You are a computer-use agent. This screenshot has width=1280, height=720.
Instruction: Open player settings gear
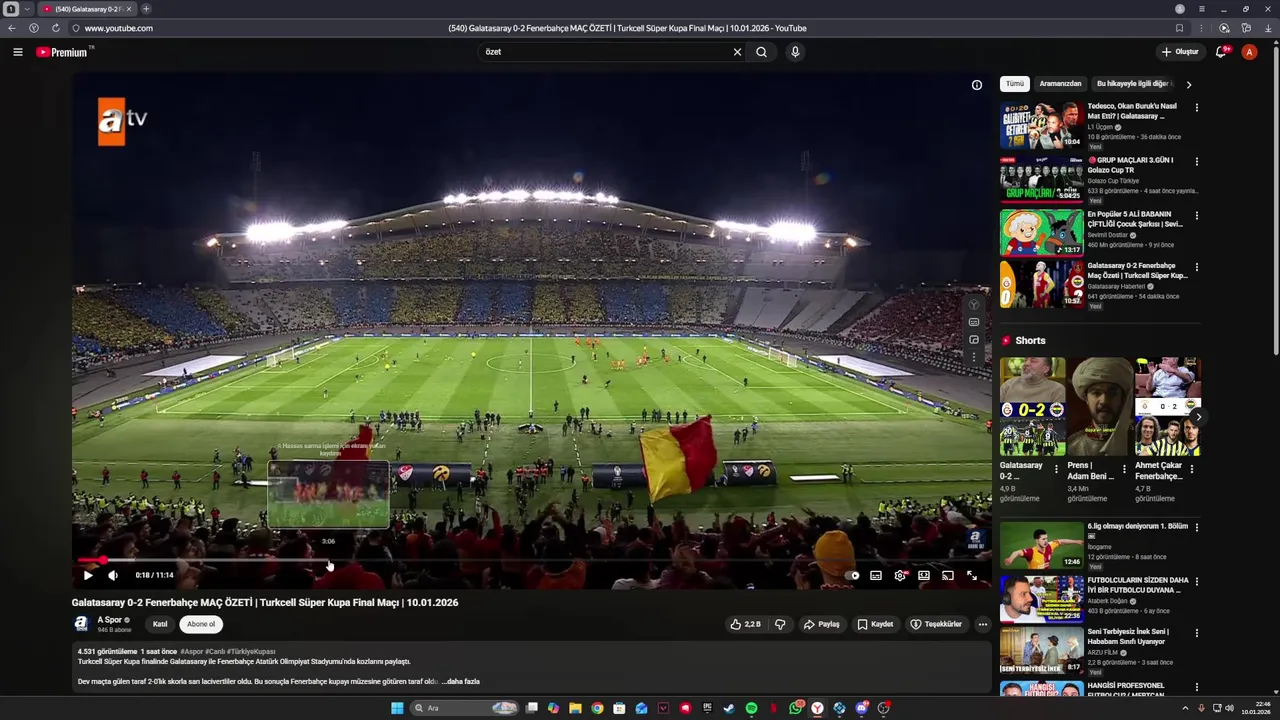tap(900, 575)
